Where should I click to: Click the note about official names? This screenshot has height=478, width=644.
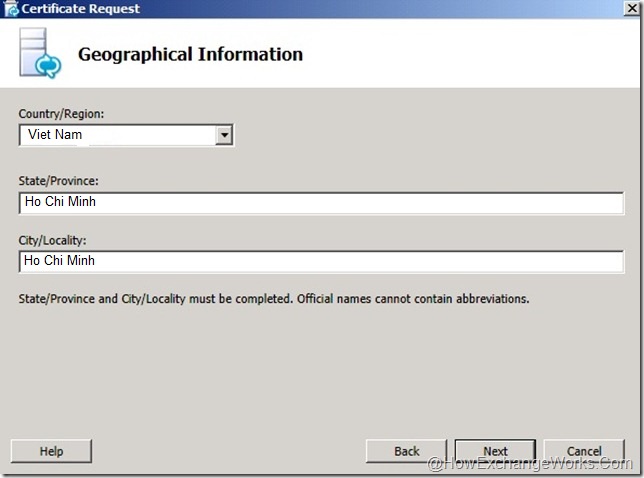(x=273, y=298)
